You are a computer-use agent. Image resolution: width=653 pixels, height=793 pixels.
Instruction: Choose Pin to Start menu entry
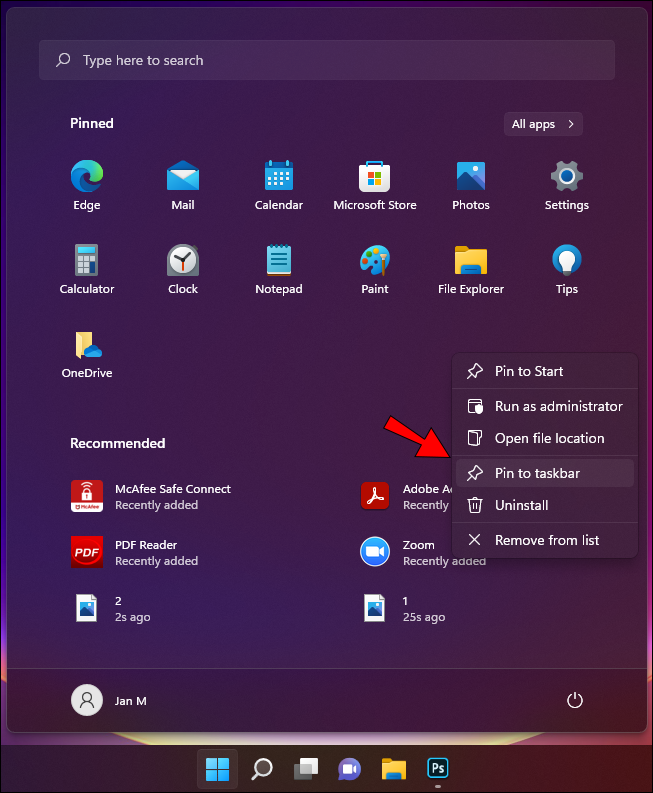[x=545, y=371]
